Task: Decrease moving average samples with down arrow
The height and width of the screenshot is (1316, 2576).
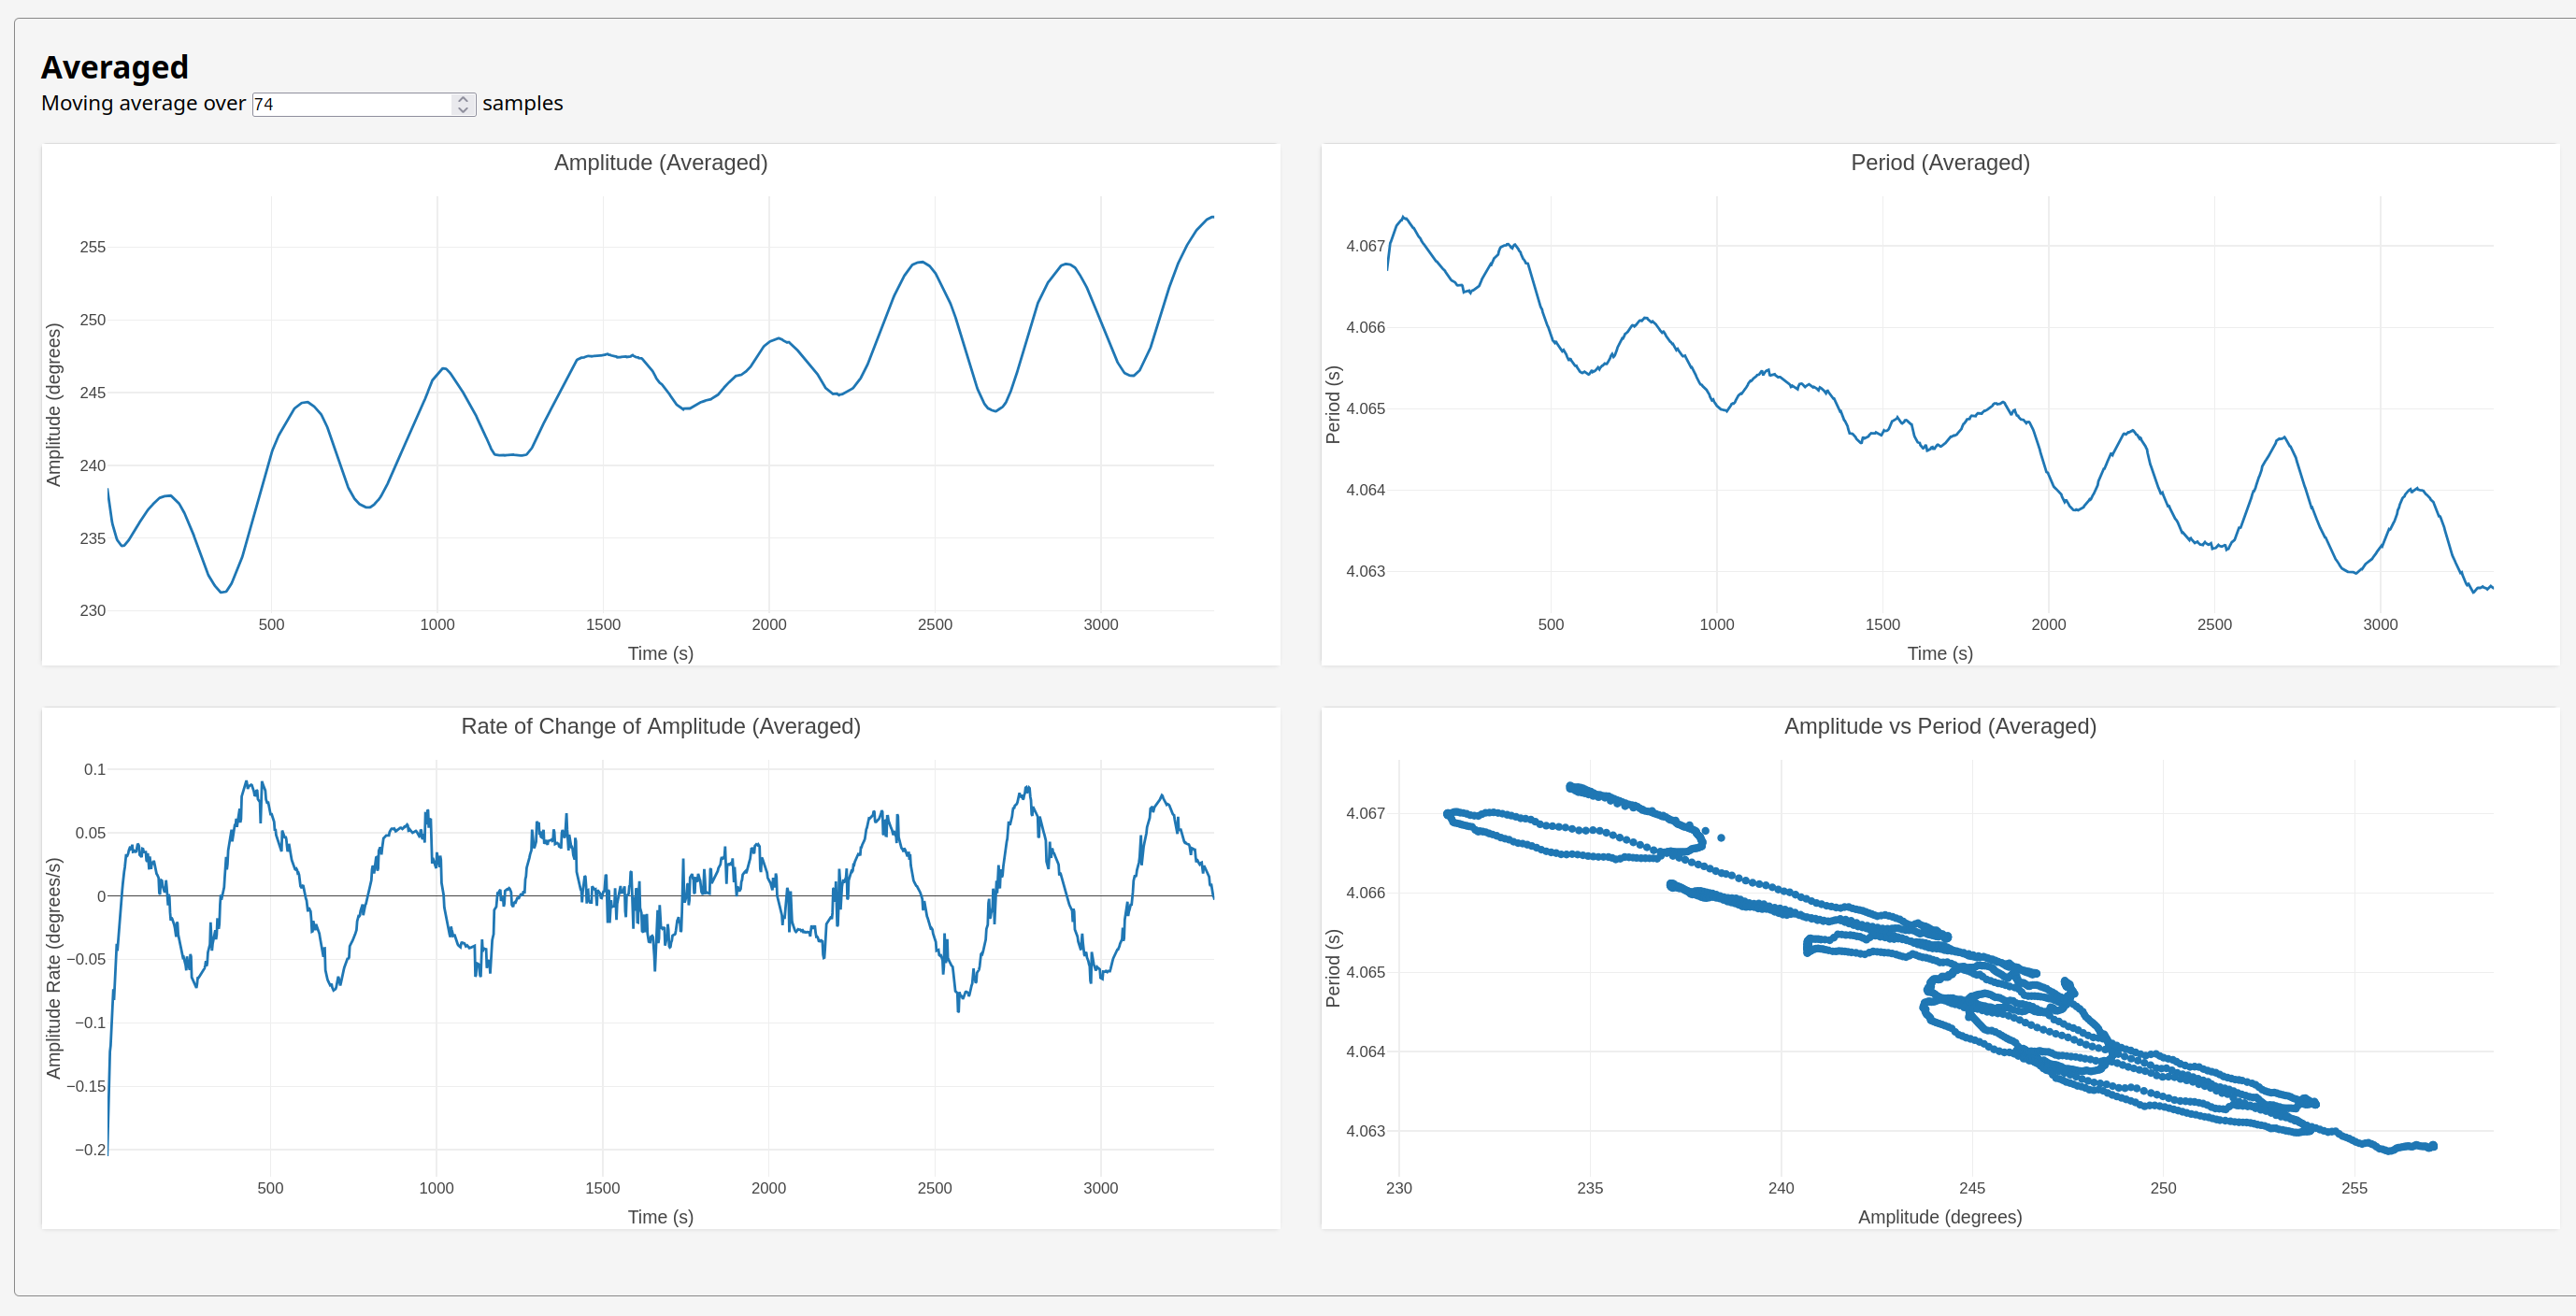Action: [x=463, y=109]
